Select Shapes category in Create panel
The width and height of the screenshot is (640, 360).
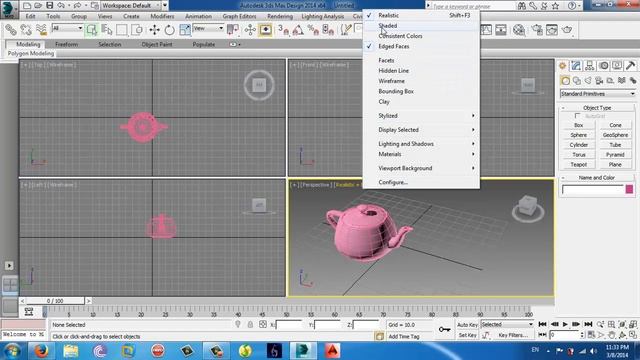(577, 81)
